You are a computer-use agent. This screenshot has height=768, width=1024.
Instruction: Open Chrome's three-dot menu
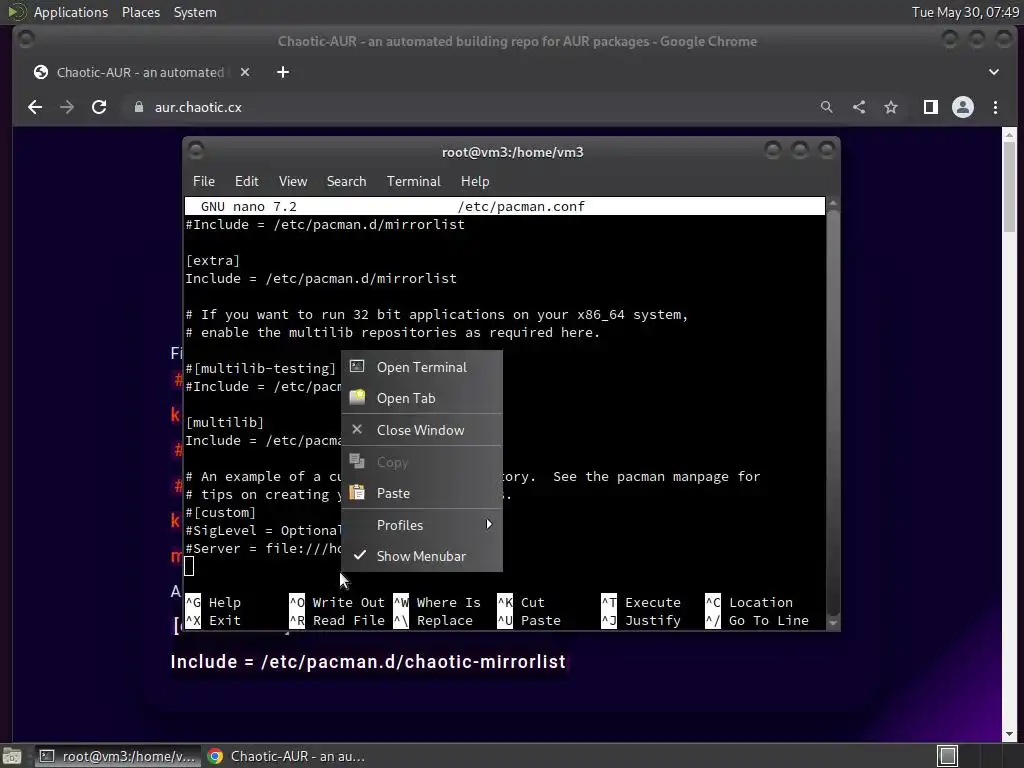point(995,107)
